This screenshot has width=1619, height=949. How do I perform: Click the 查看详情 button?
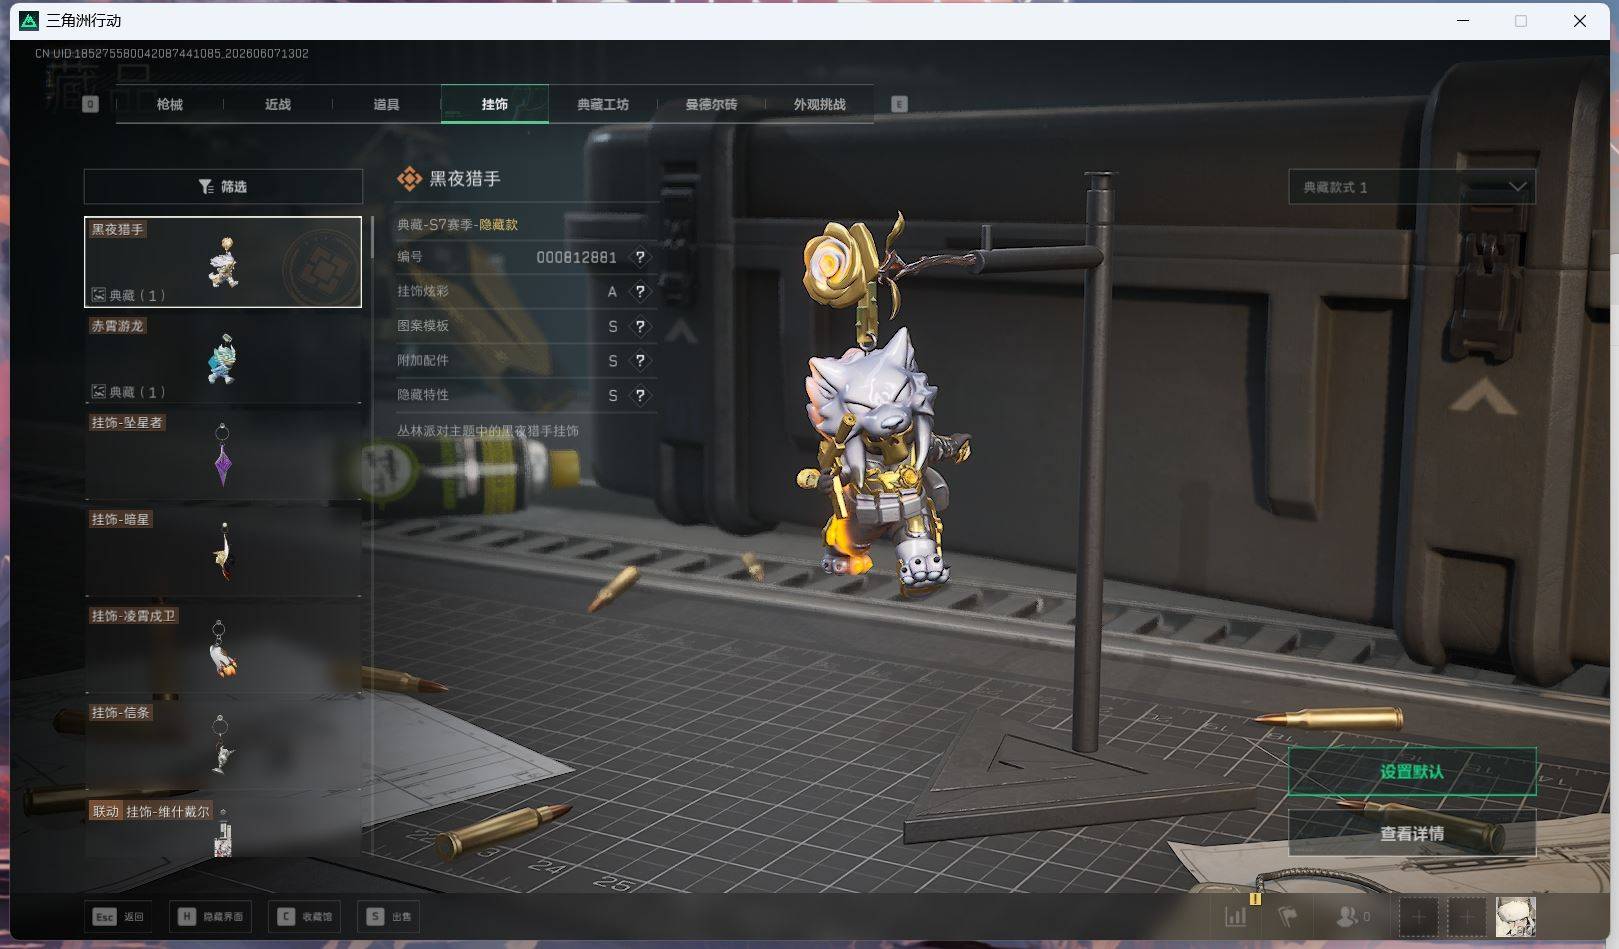pos(1412,833)
